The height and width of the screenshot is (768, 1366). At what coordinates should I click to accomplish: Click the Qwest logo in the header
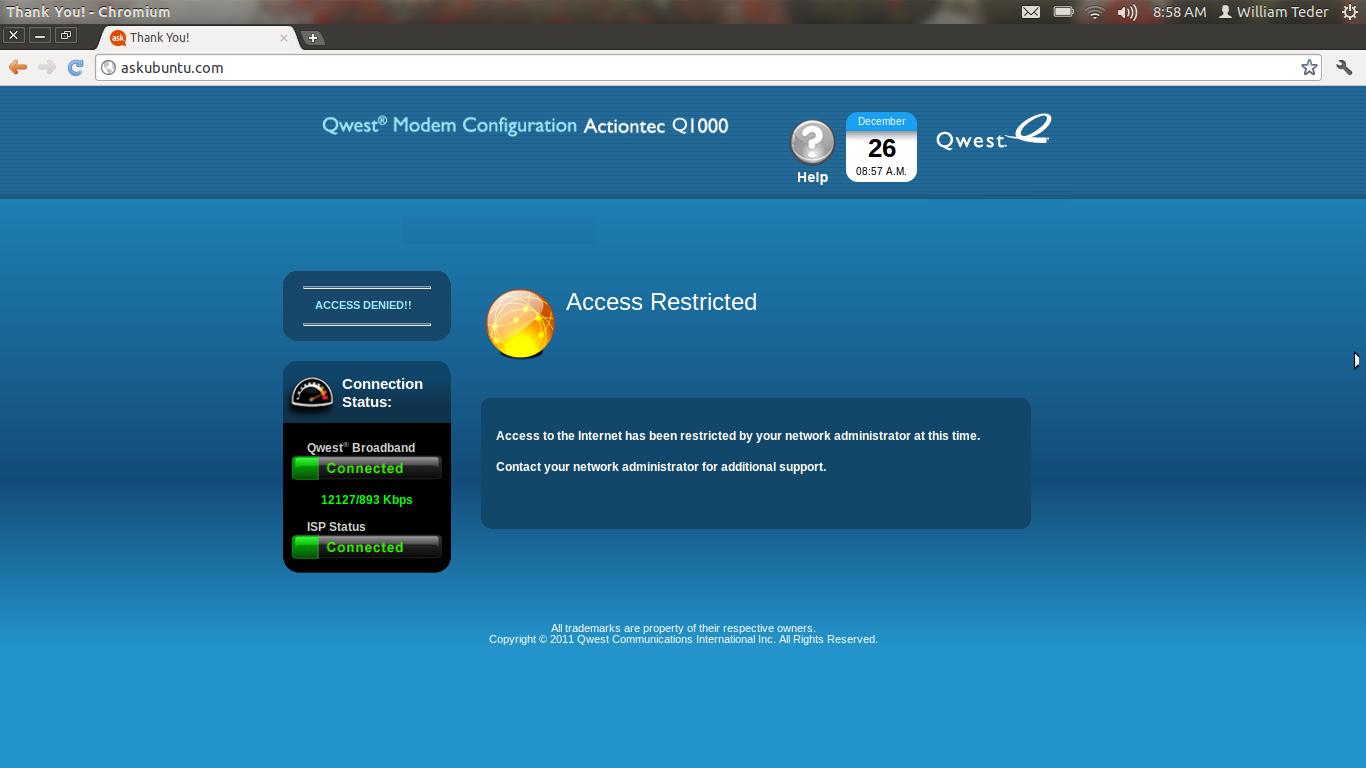point(993,133)
